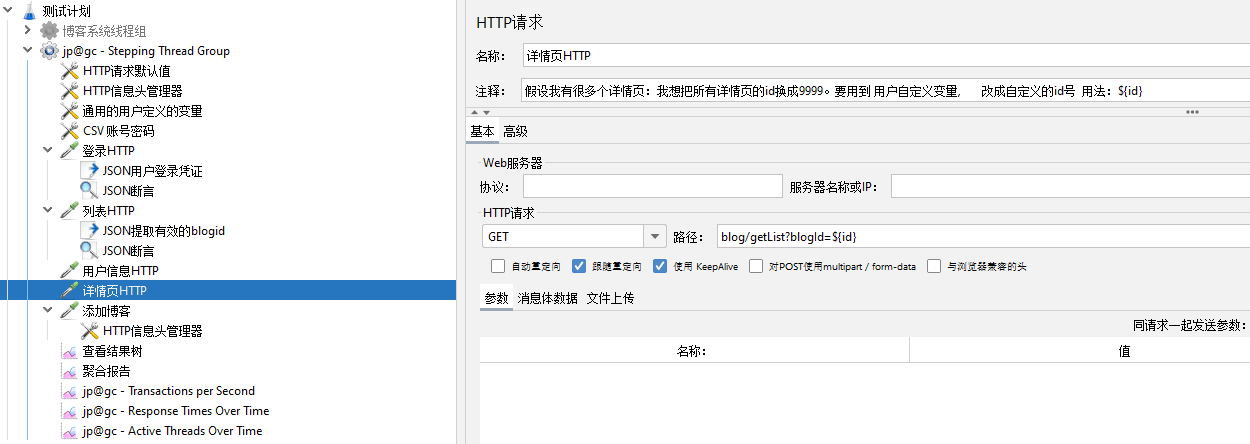
Task: Switch to the 基本 tab
Action: (x=482, y=131)
